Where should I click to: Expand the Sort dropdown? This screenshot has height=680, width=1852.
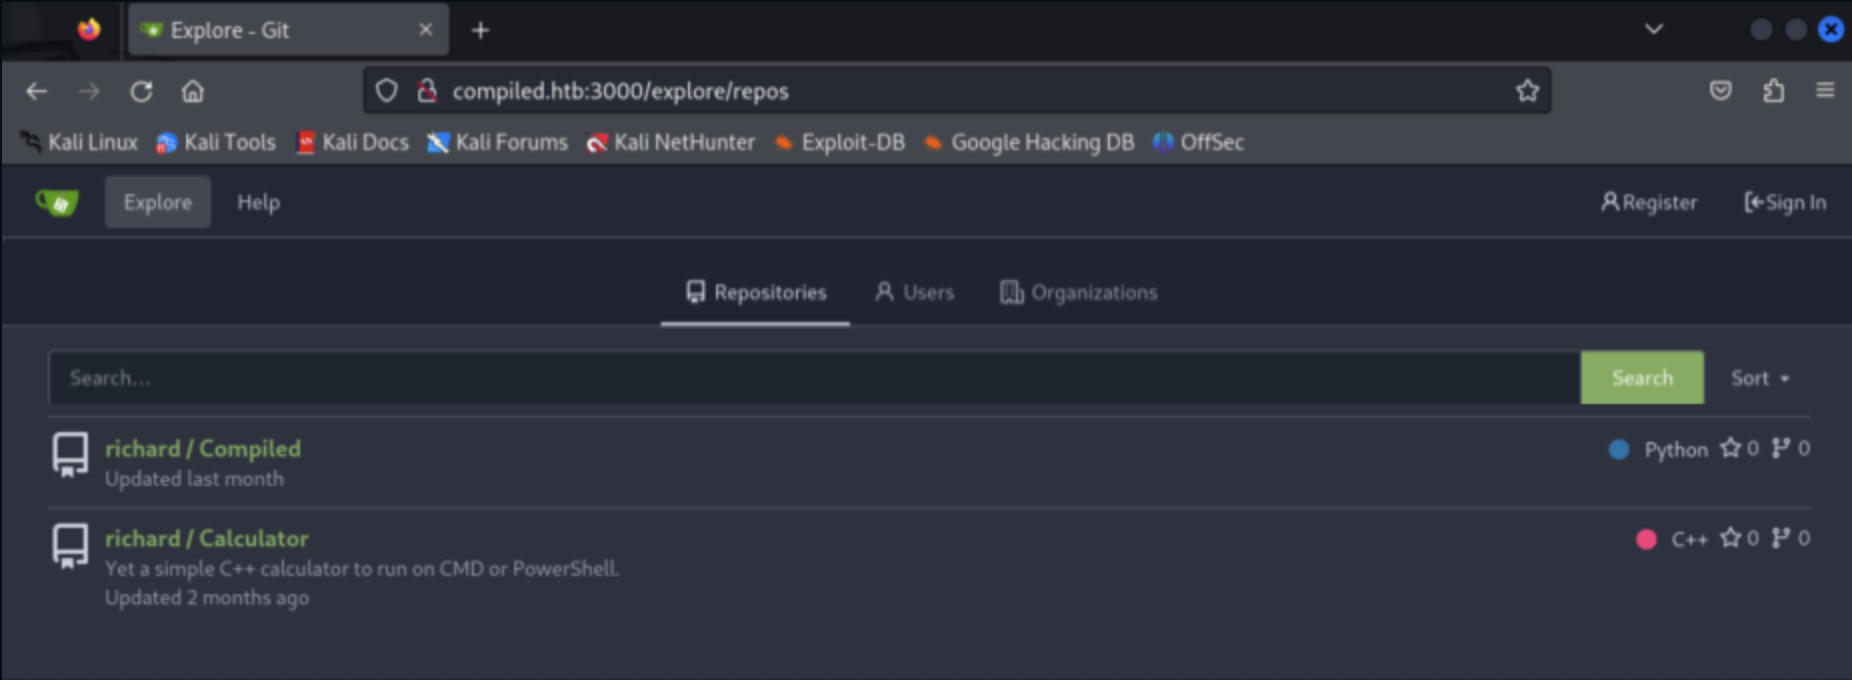point(1760,378)
